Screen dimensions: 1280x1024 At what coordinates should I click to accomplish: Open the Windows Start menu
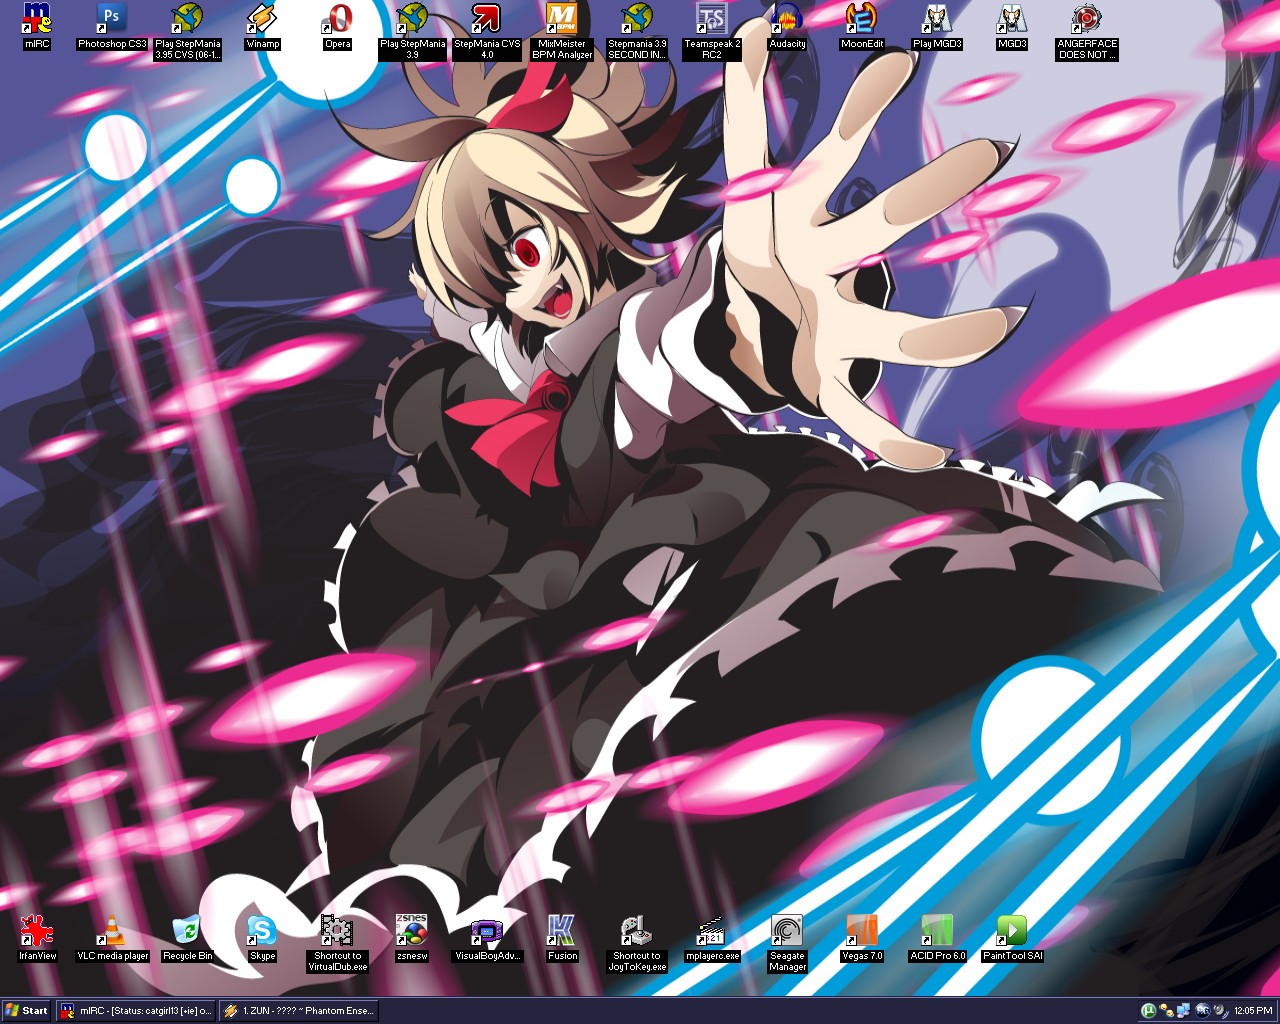[x=27, y=1010]
